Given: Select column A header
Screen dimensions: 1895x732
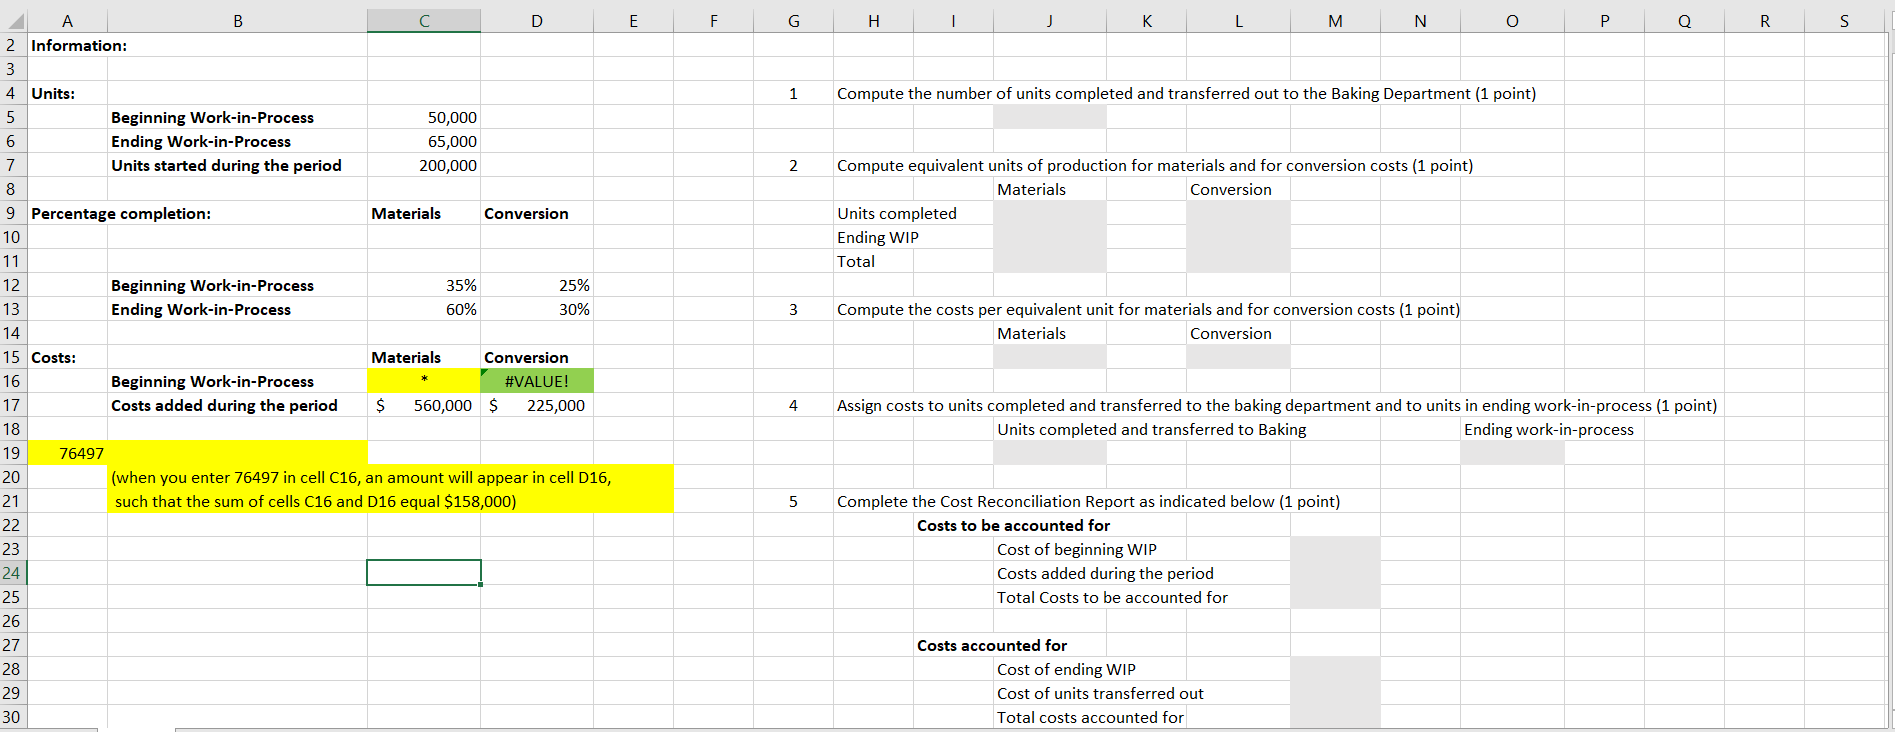Looking at the screenshot, I should [67, 20].
